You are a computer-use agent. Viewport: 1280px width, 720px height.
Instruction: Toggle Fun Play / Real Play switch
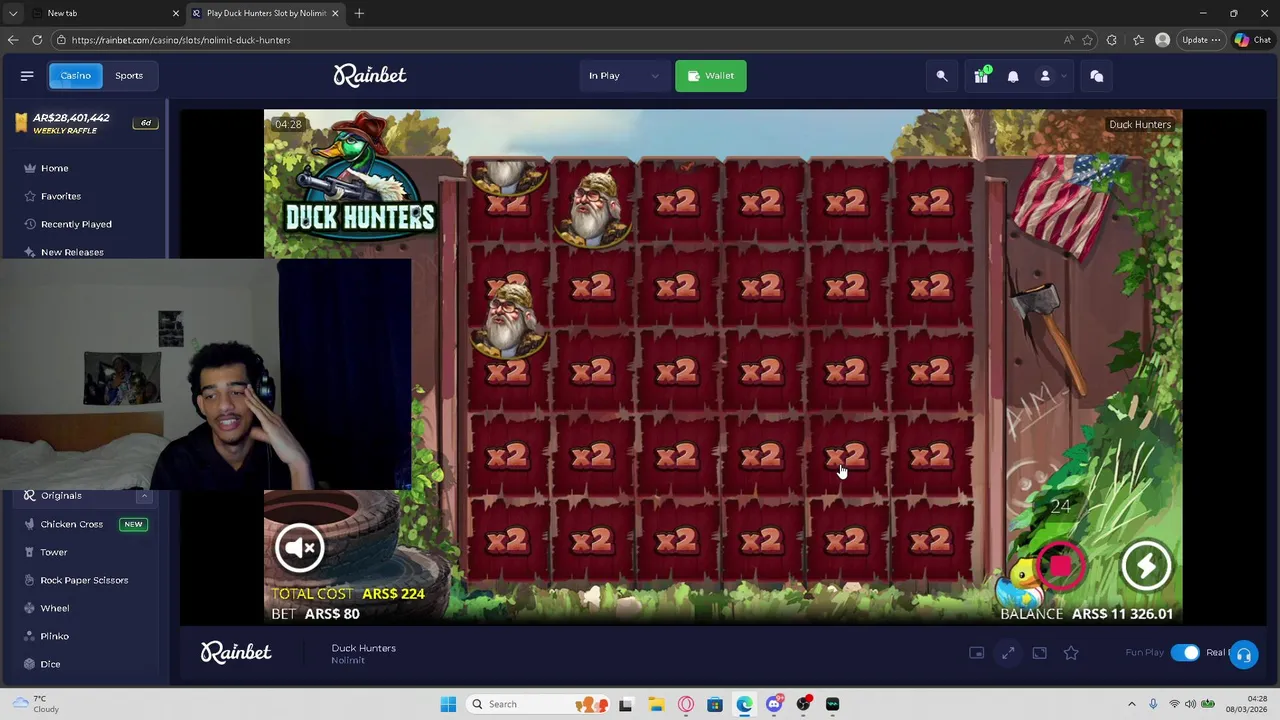[1185, 653]
